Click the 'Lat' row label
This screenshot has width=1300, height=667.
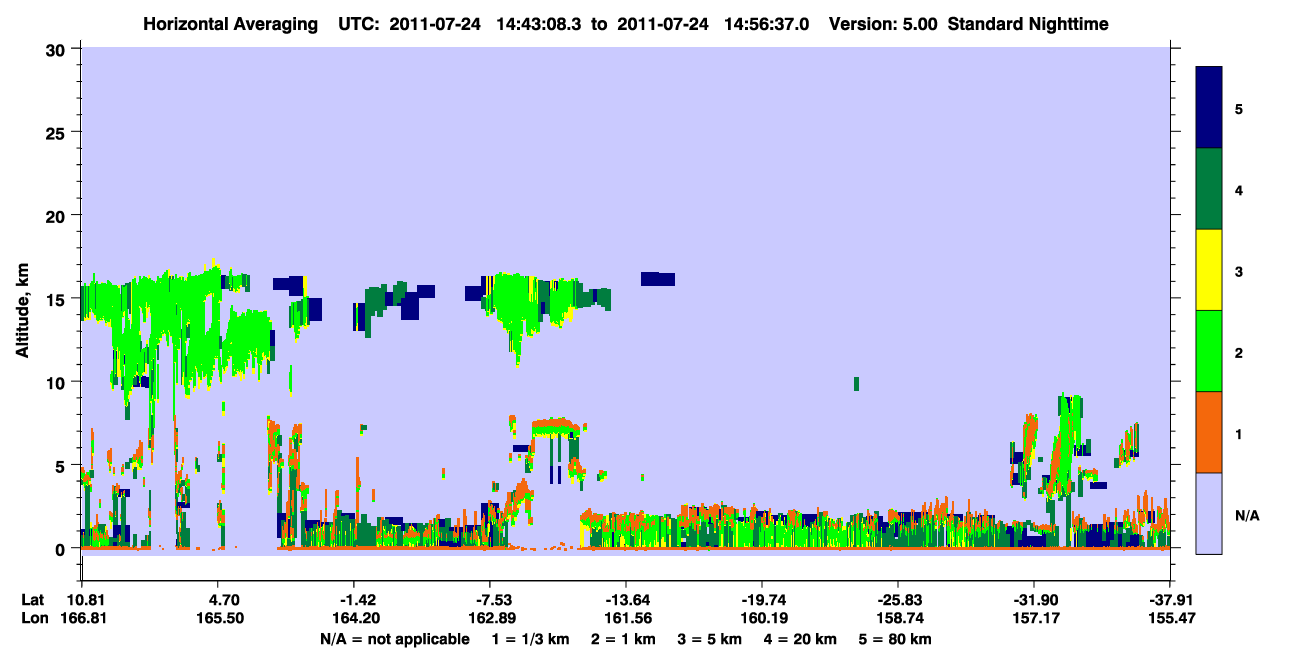click(32, 600)
